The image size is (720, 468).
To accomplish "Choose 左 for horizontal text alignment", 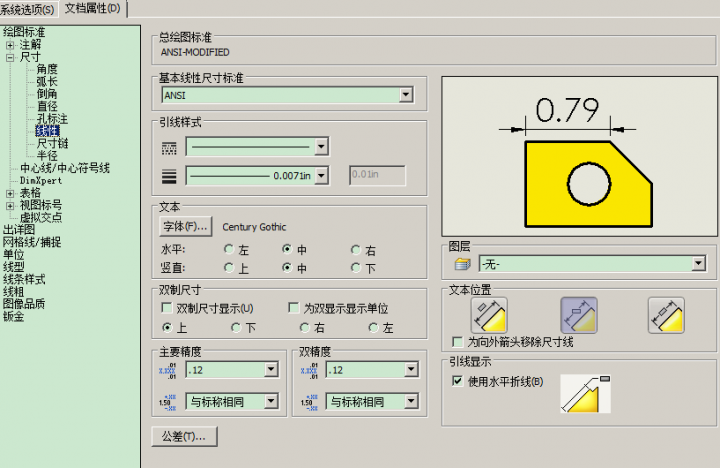I will (229, 249).
